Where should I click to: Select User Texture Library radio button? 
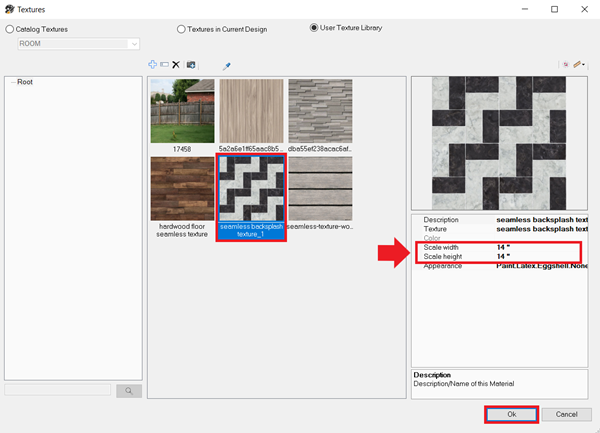(314, 28)
